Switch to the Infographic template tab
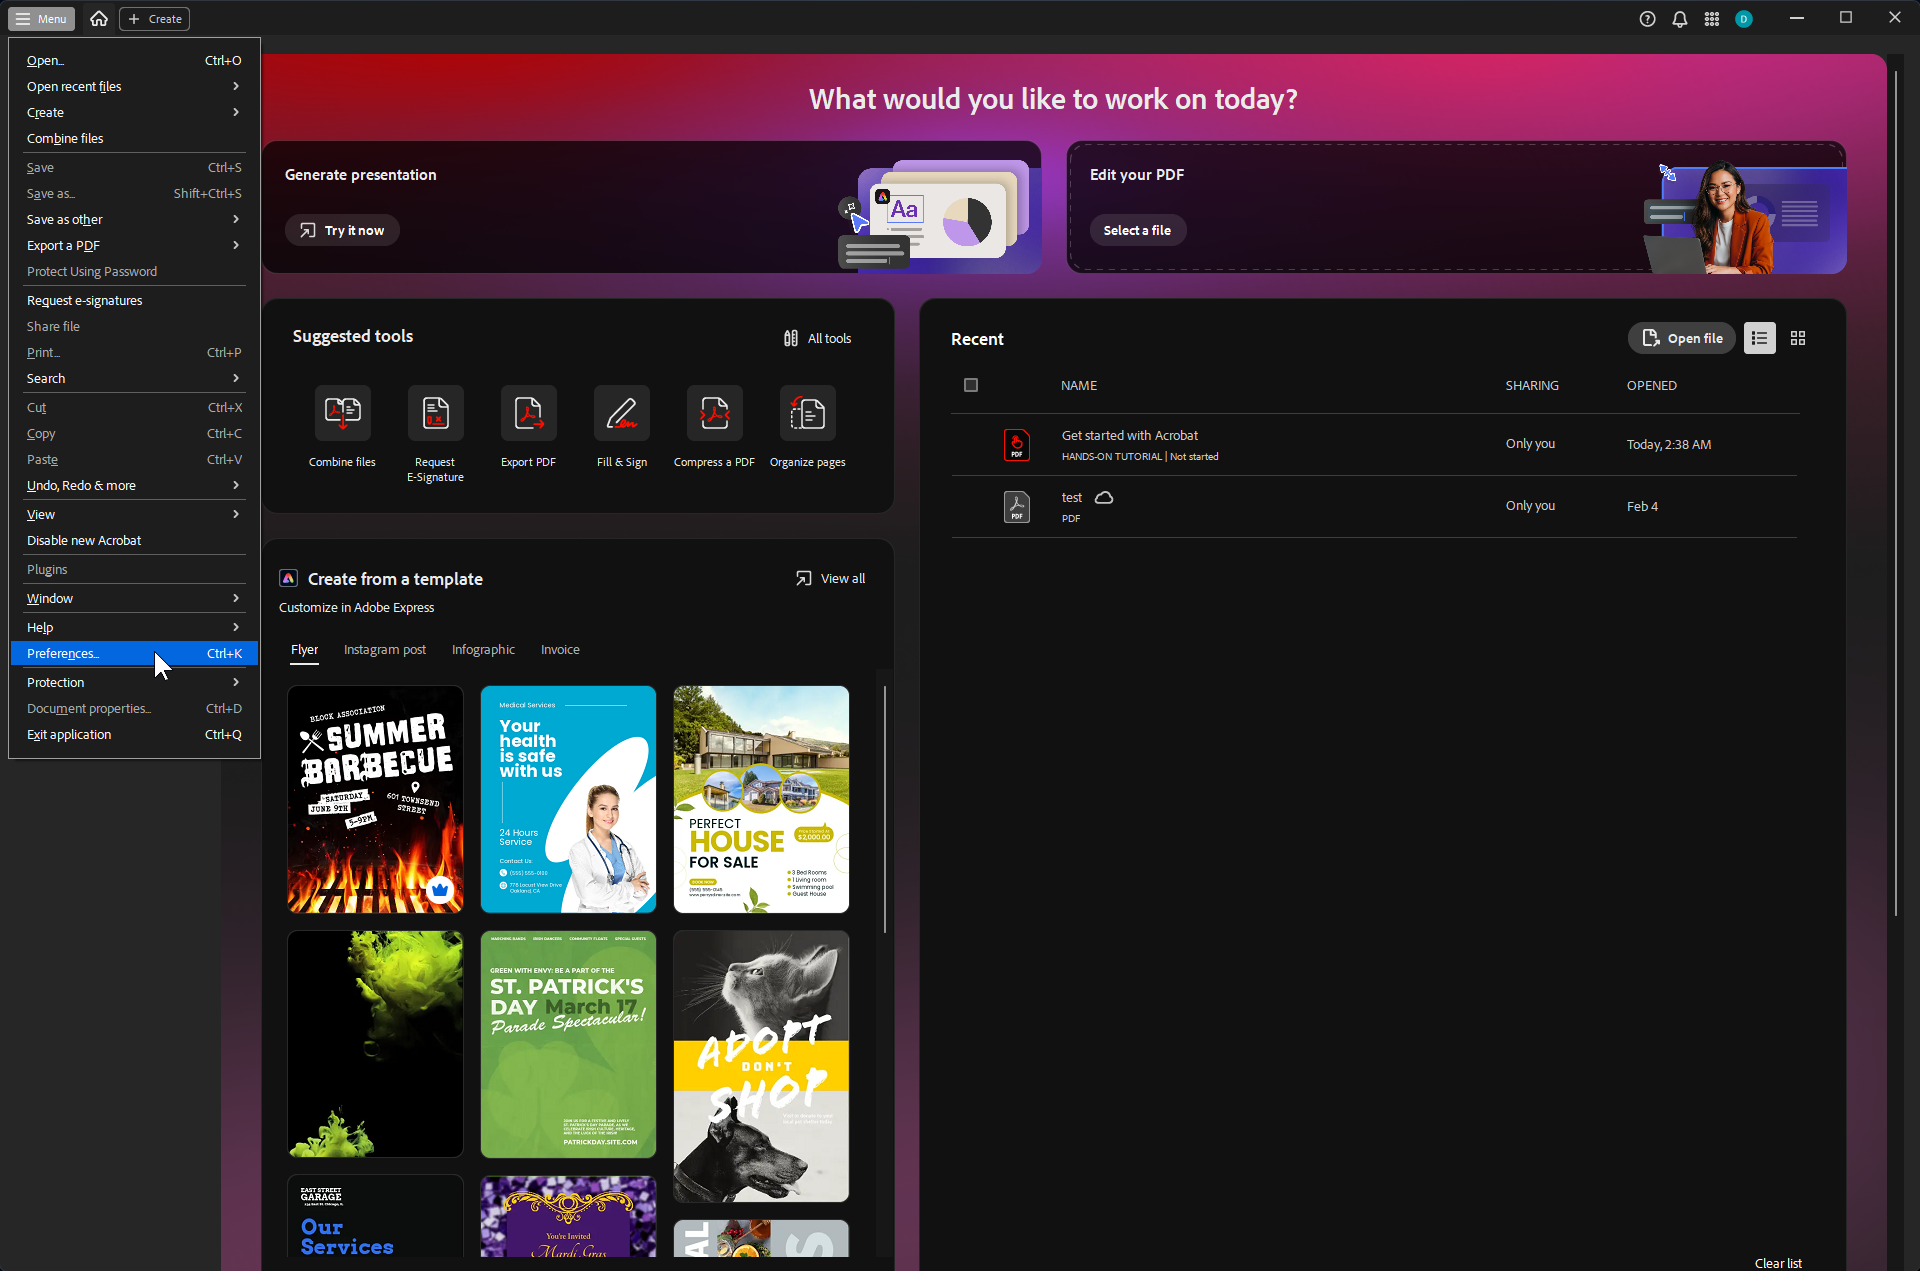This screenshot has height=1271, width=1920. [483, 650]
